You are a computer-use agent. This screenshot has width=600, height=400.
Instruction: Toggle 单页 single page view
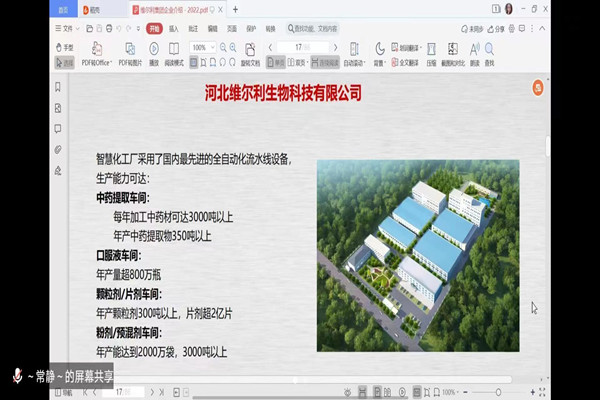[279, 62]
